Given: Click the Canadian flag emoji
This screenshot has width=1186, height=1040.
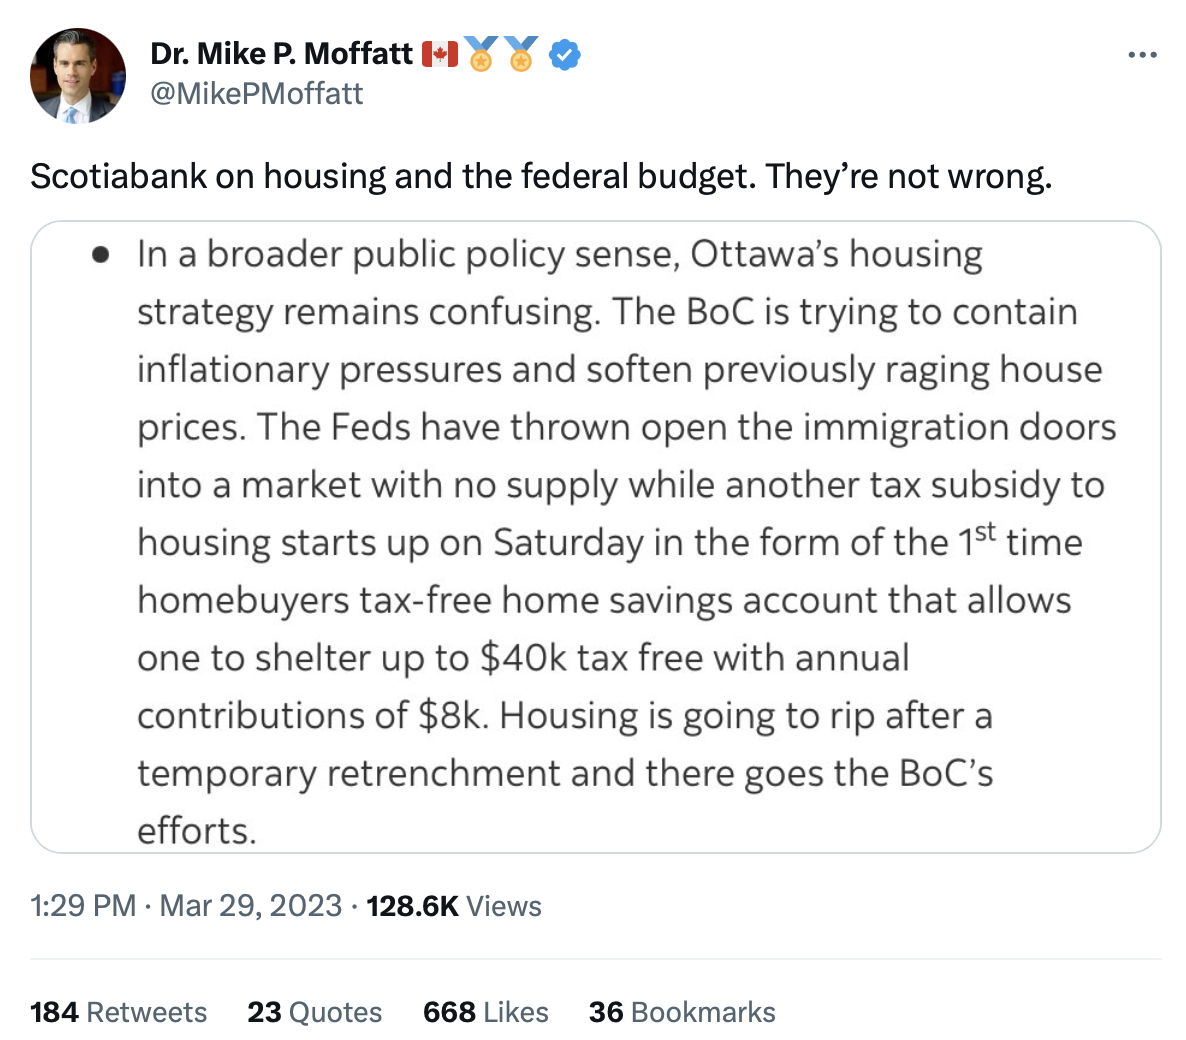Looking at the screenshot, I should click(x=439, y=54).
